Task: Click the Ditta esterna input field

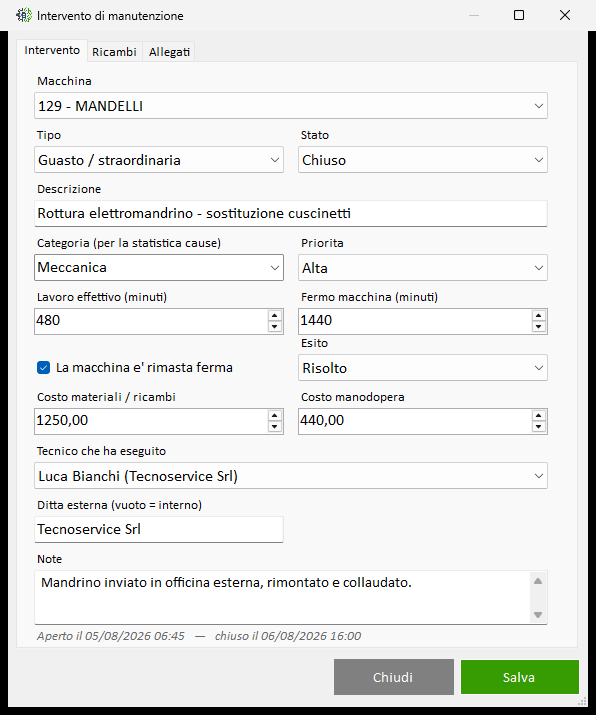Action: [159, 529]
